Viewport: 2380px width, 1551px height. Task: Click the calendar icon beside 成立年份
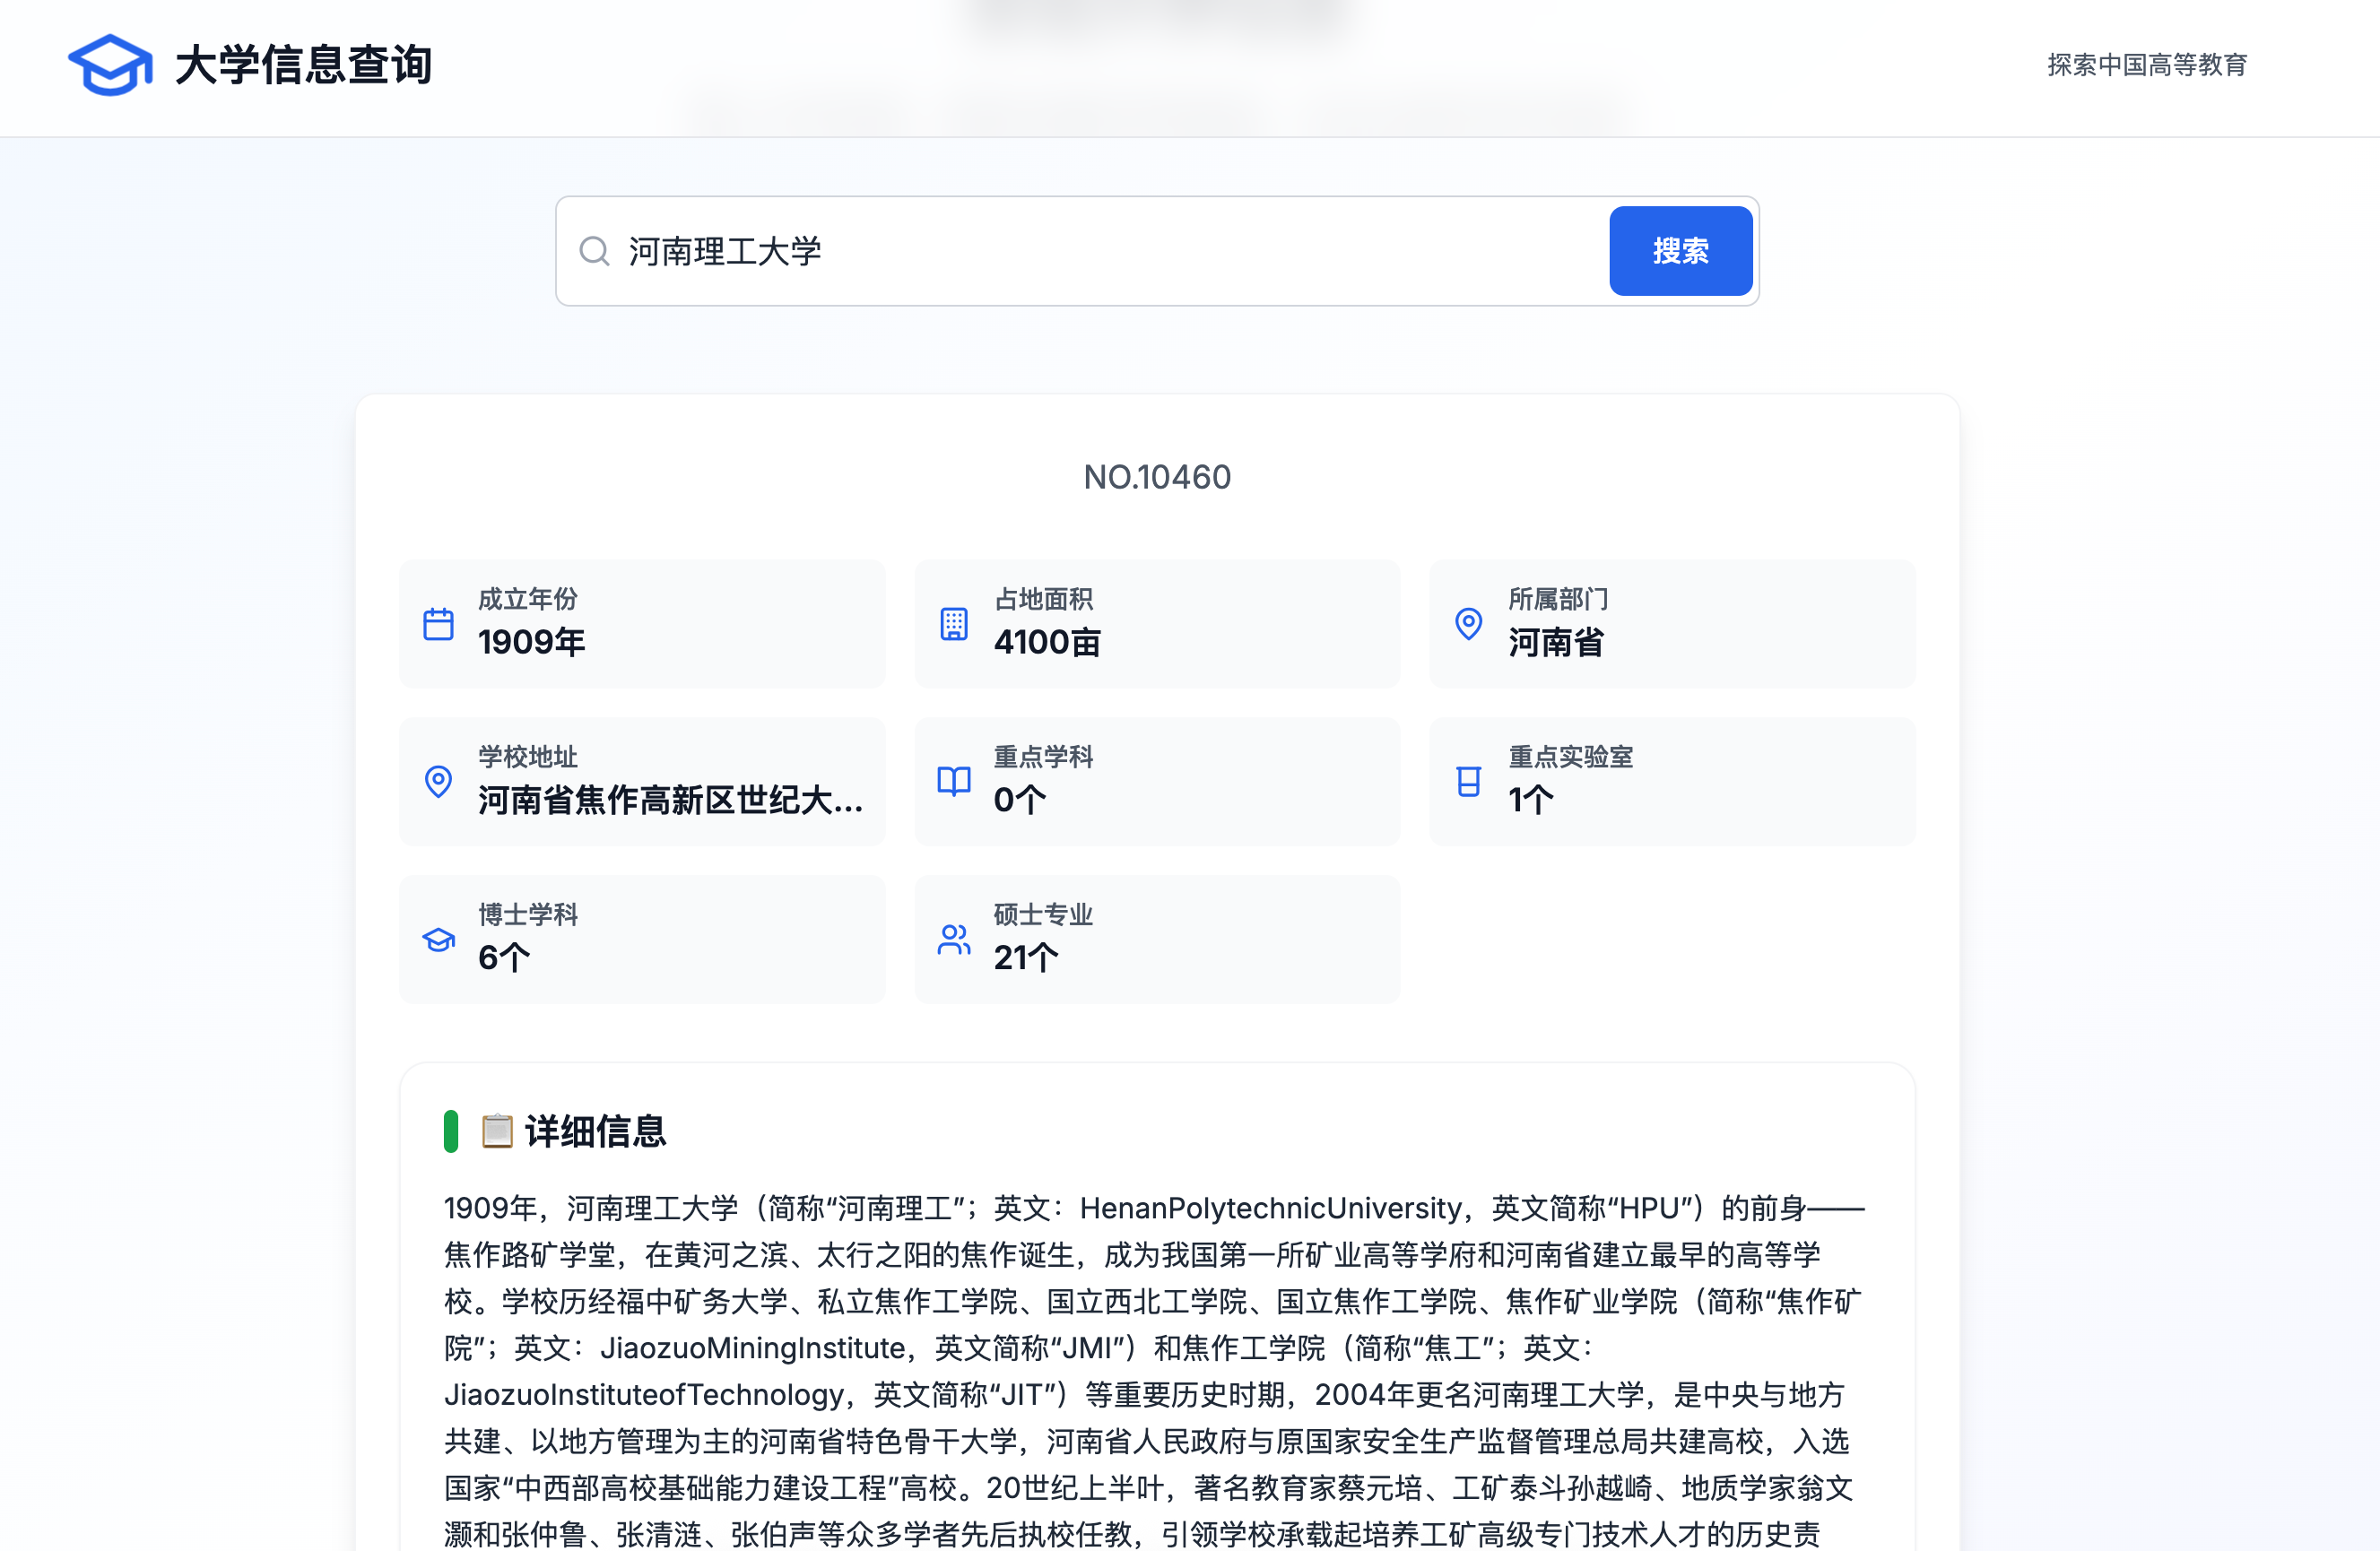[438, 624]
